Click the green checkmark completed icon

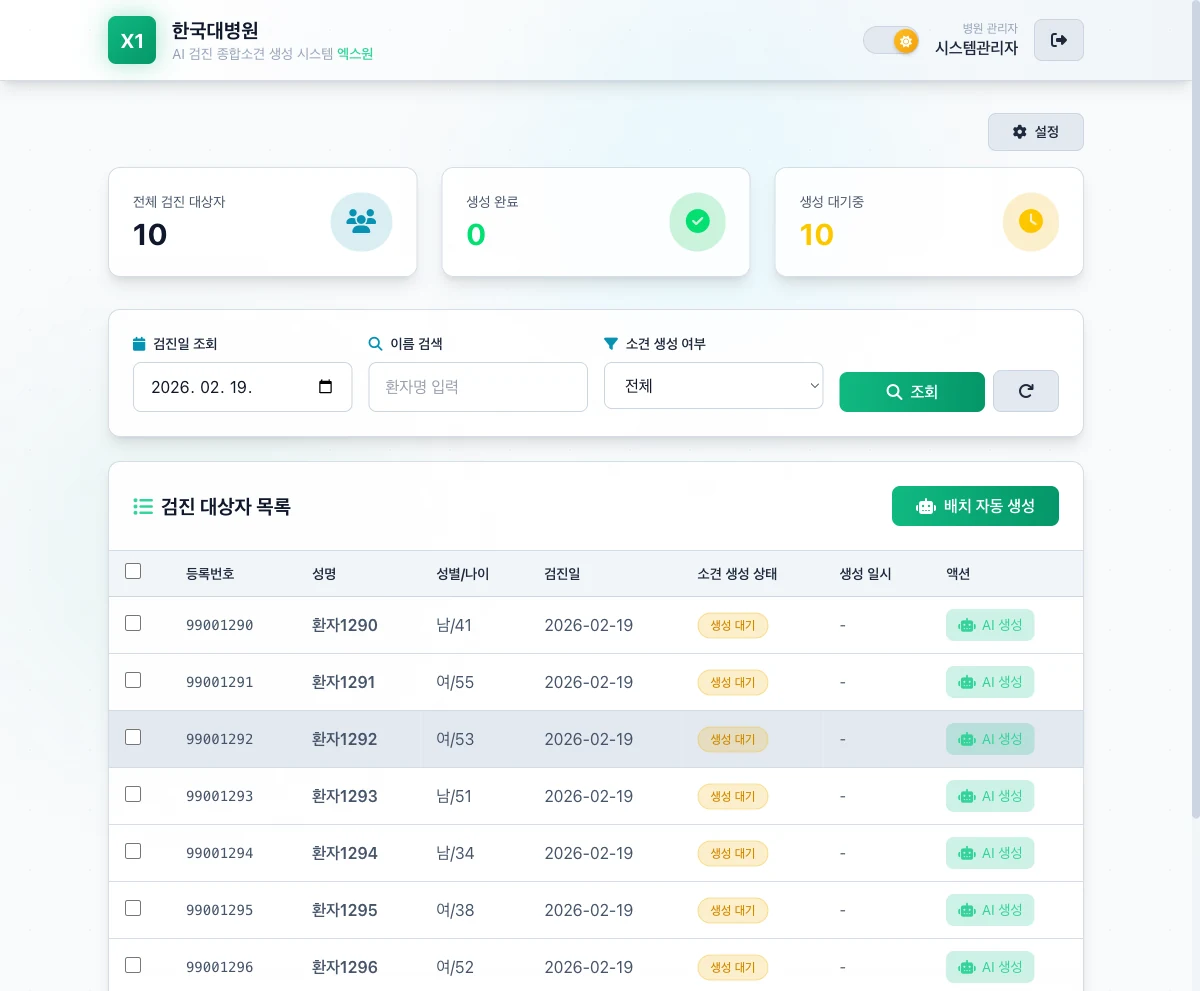697,221
